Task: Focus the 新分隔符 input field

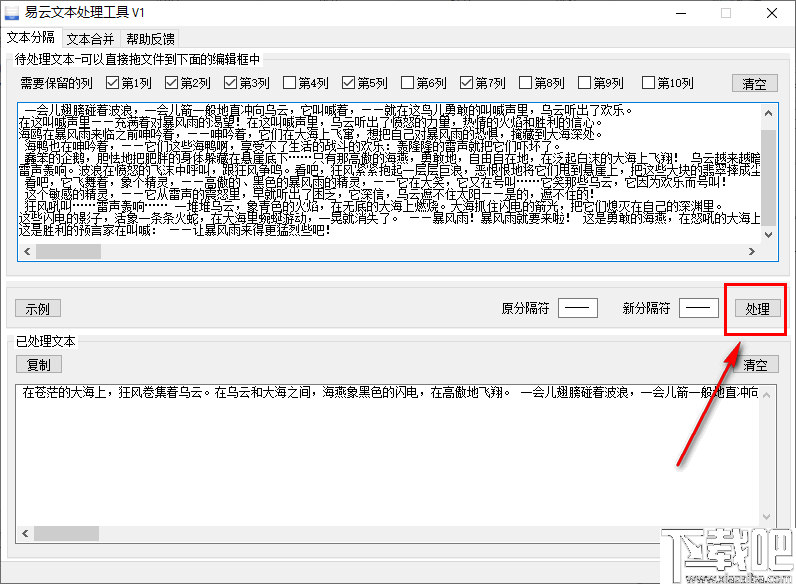Action: point(699,308)
